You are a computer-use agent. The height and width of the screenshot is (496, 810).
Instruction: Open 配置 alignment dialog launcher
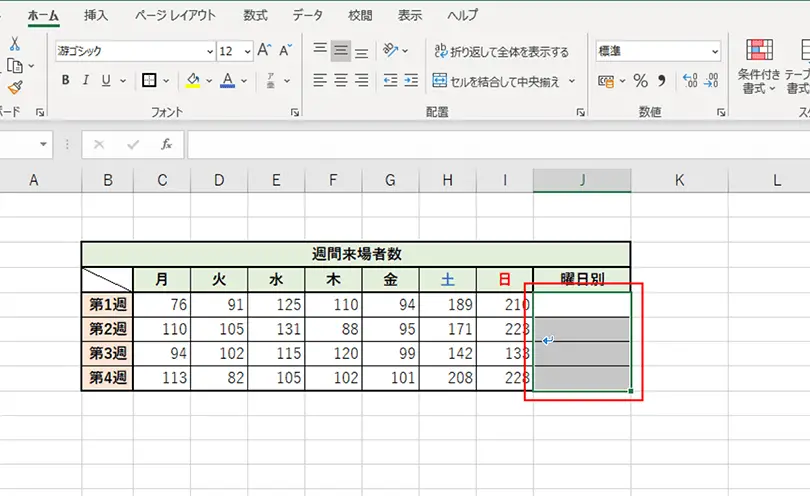pyautogui.click(x=581, y=112)
